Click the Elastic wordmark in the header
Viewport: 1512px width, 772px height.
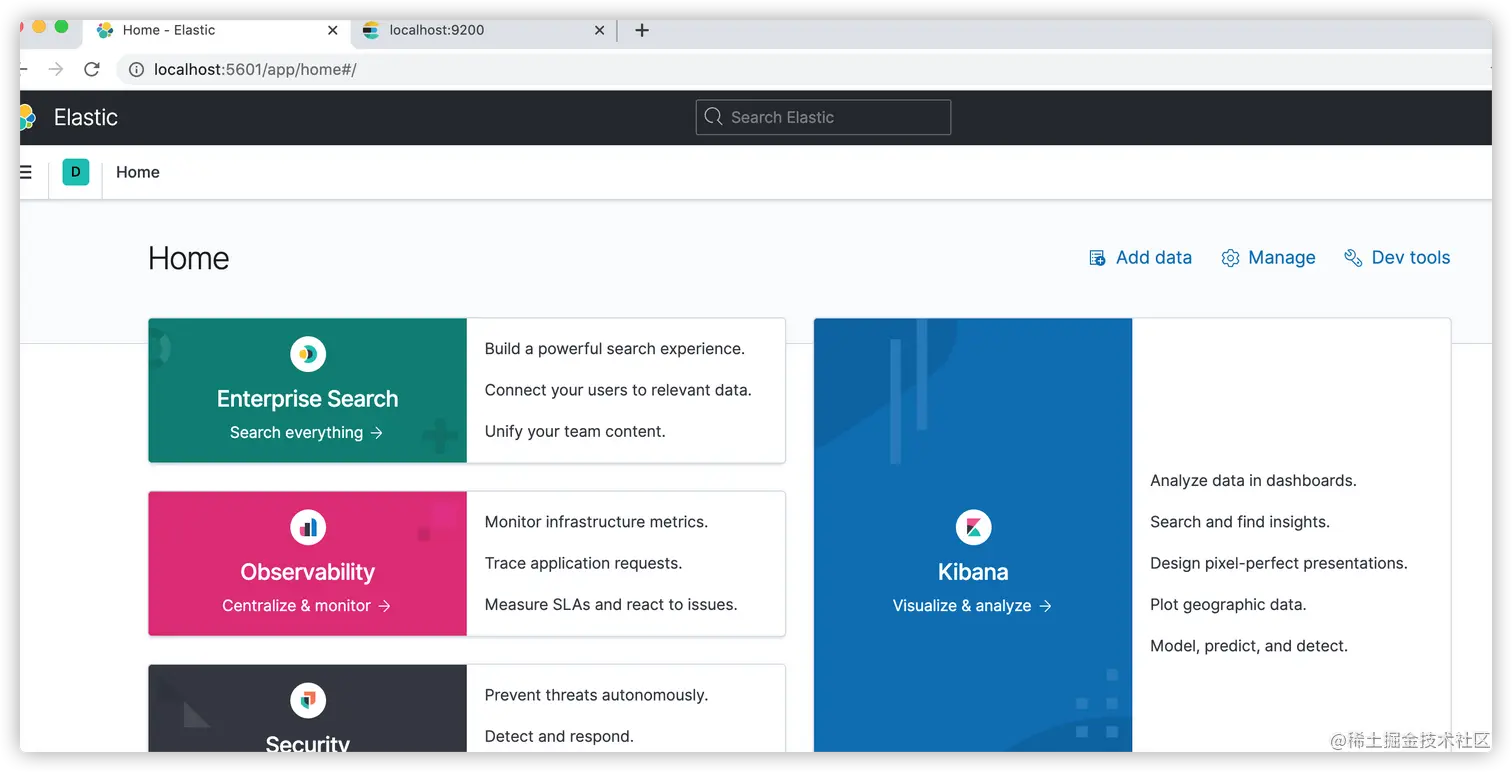(x=86, y=117)
